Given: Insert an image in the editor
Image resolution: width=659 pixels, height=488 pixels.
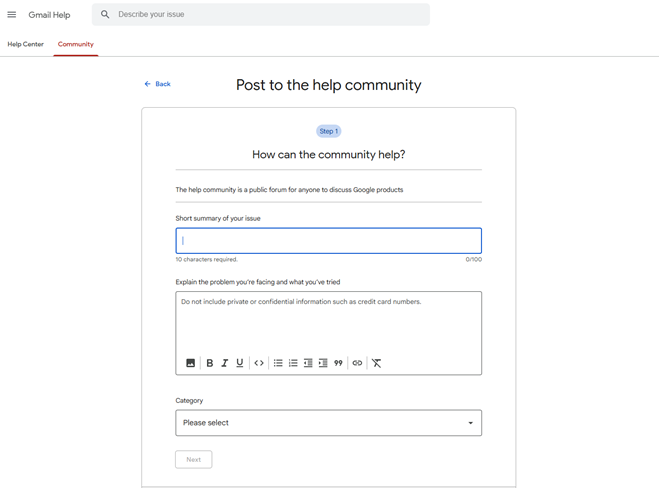Looking at the screenshot, I should (190, 363).
